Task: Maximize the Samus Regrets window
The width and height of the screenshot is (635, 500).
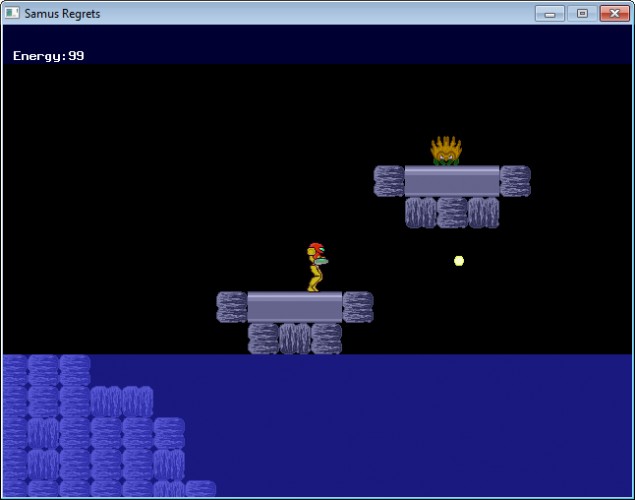Action: pyautogui.click(x=582, y=14)
